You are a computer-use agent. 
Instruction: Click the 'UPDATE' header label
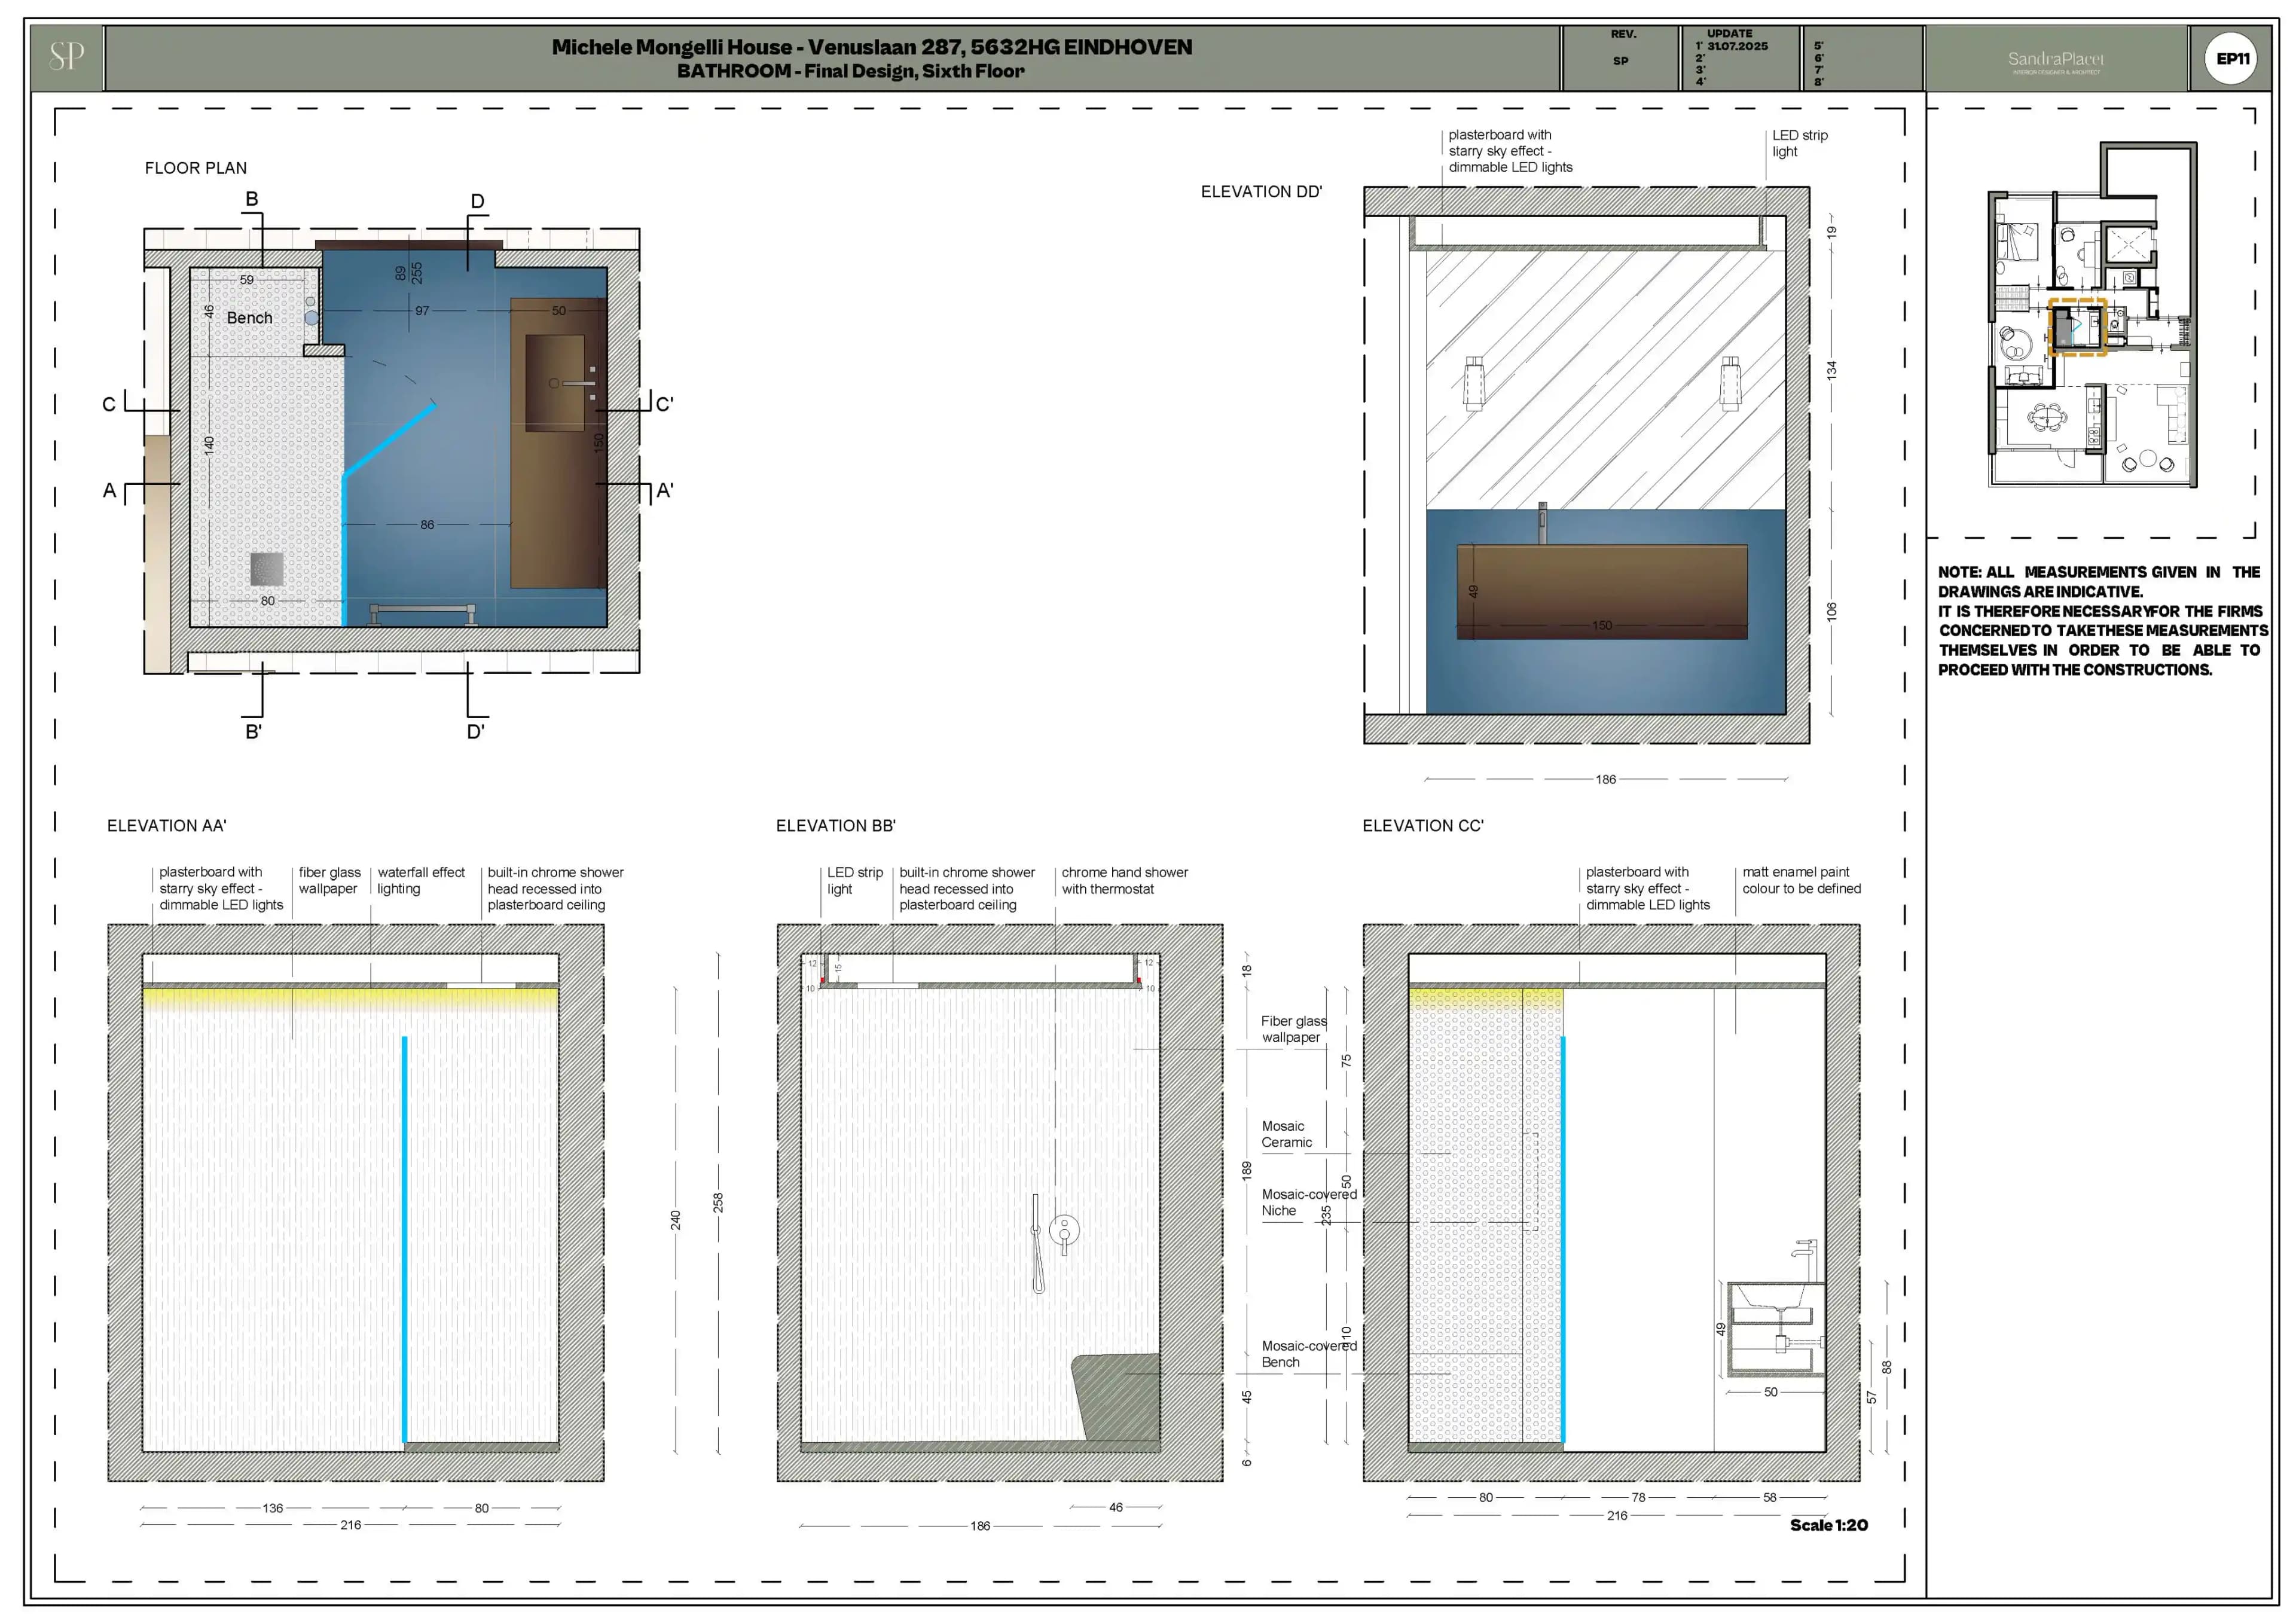1729,33
